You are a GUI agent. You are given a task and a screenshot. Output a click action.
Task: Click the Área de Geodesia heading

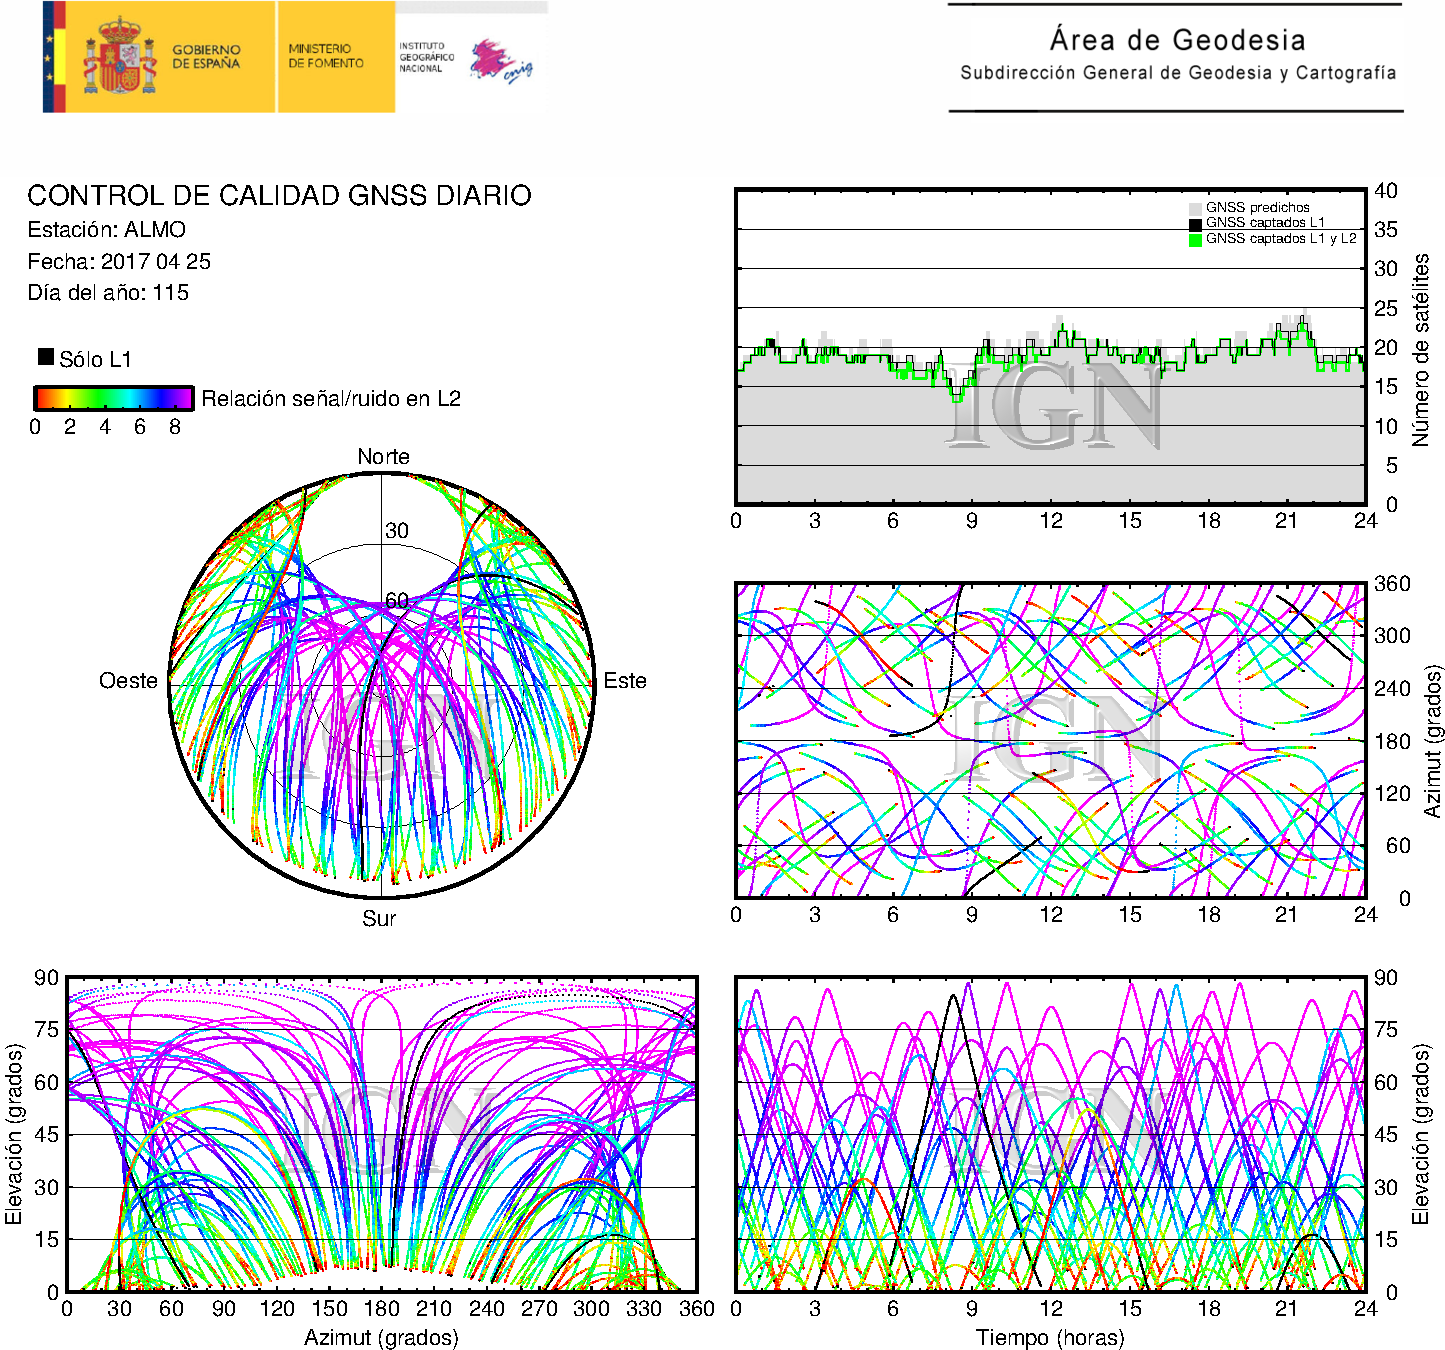(x=1177, y=40)
